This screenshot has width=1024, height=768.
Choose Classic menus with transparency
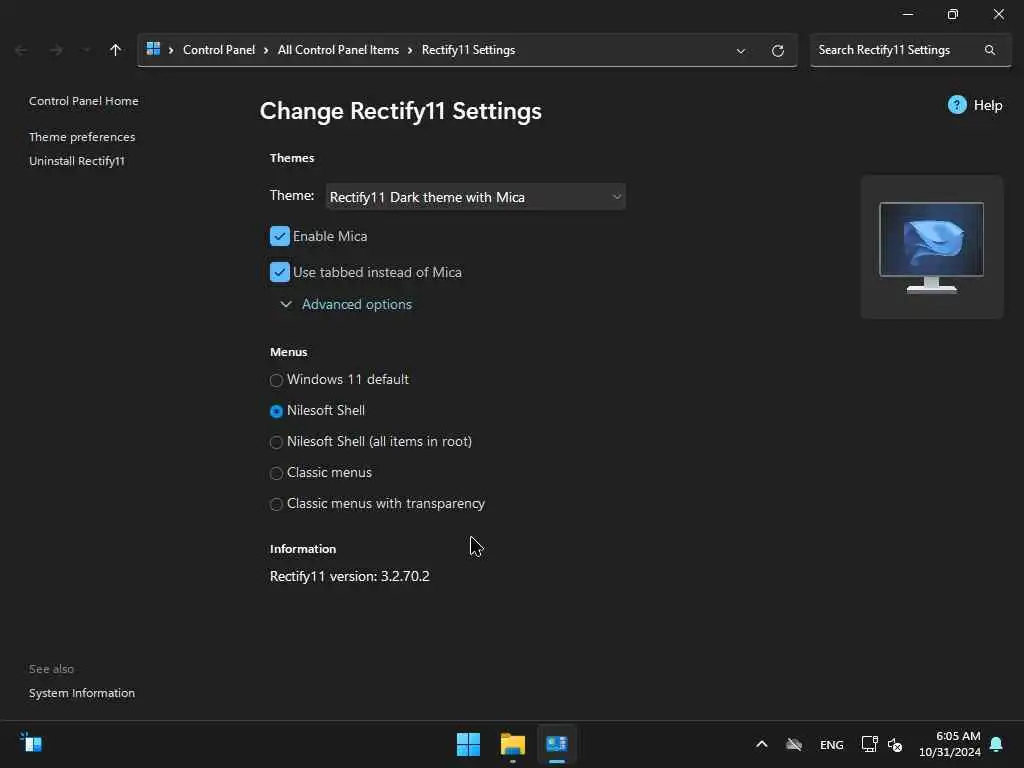point(276,504)
